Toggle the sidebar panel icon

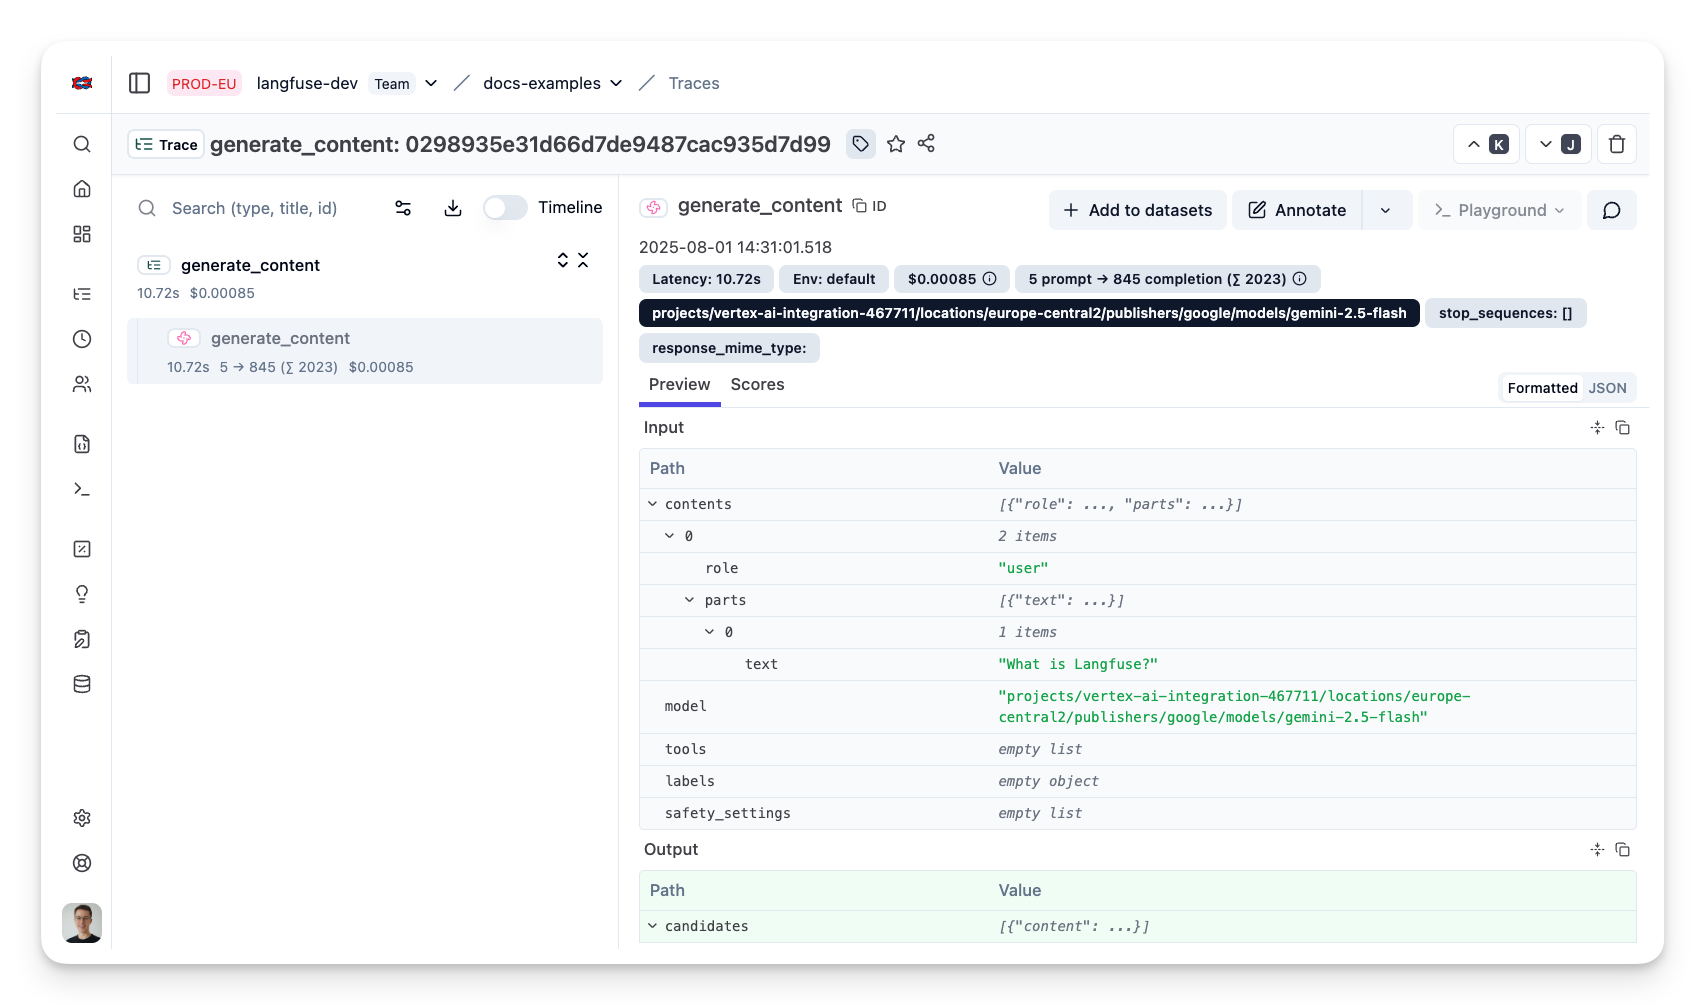140,83
